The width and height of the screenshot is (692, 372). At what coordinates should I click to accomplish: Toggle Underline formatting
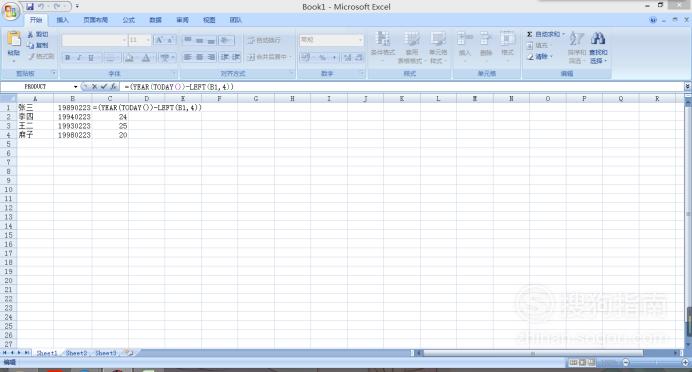[x=91, y=58]
